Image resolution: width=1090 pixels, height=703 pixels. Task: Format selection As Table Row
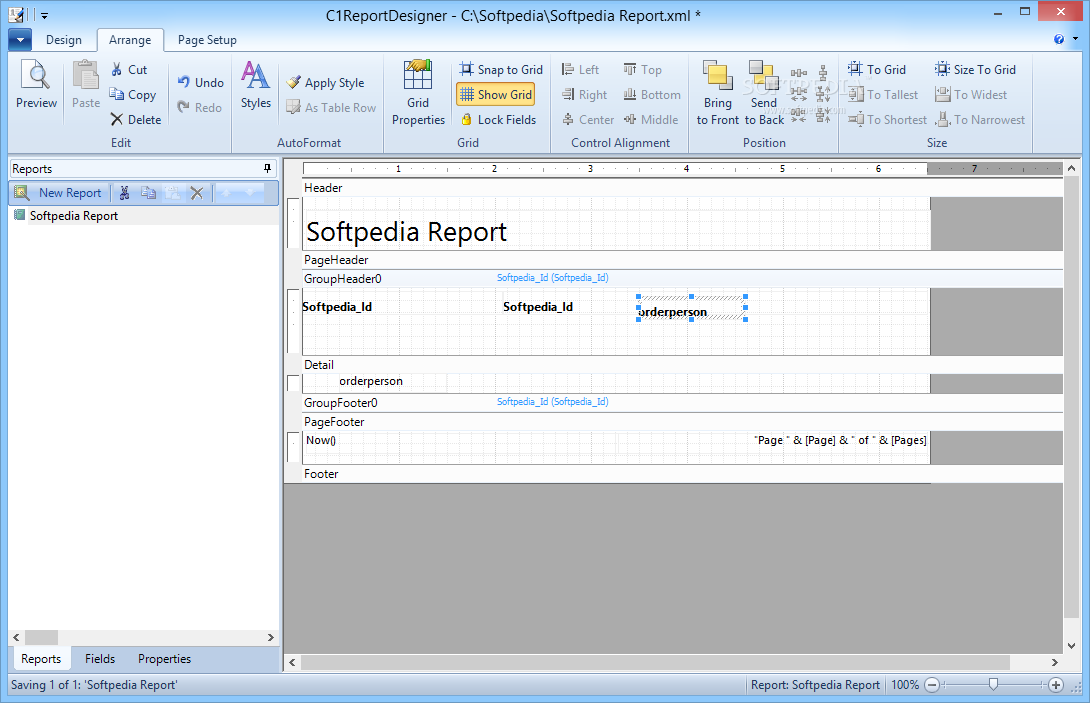332,107
